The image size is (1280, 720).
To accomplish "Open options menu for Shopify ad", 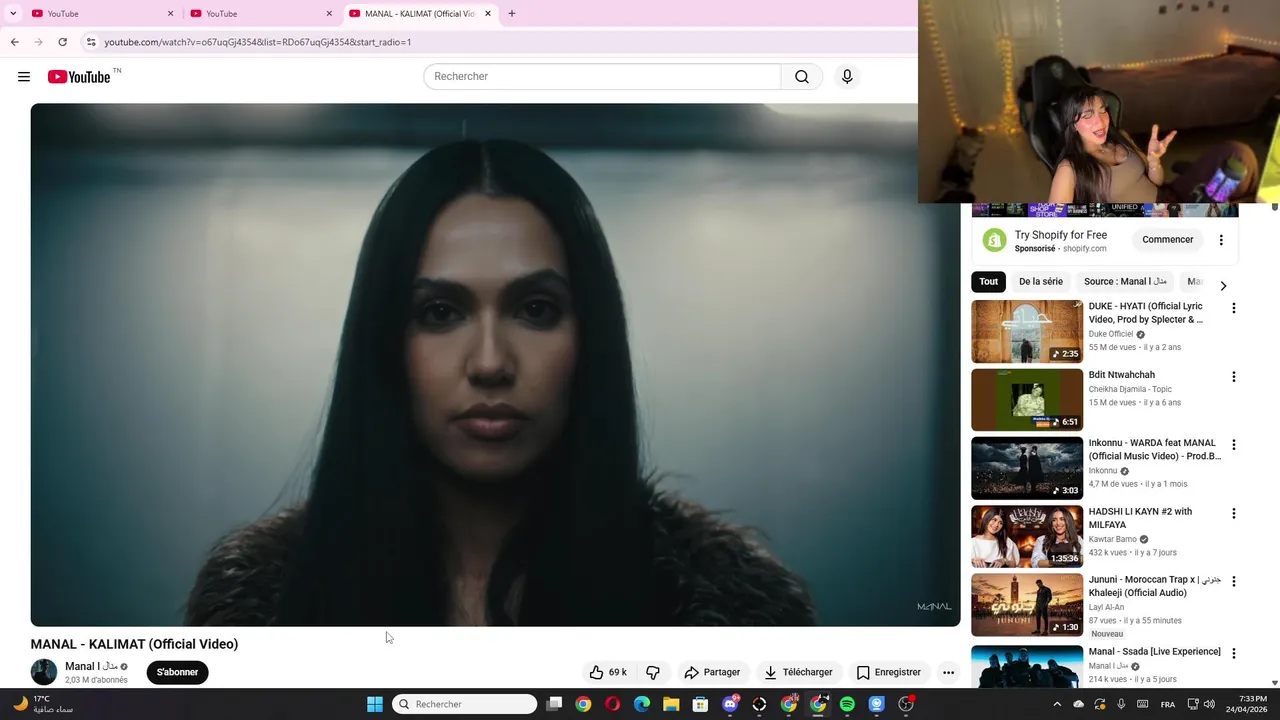I will [x=1221, y=240].
